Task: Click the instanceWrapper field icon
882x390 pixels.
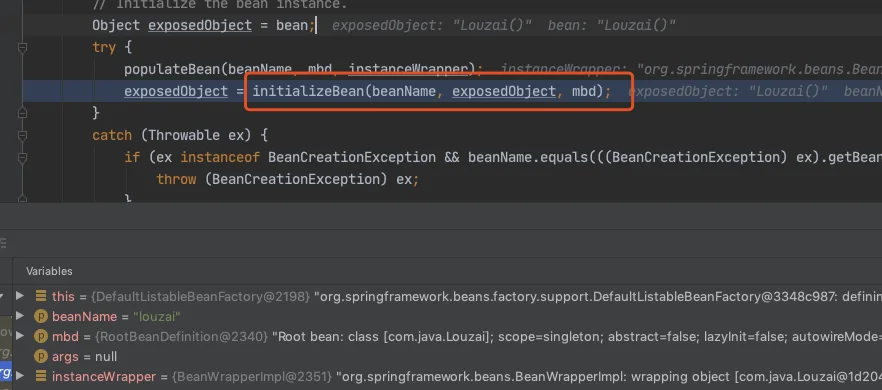Action: 40,376
